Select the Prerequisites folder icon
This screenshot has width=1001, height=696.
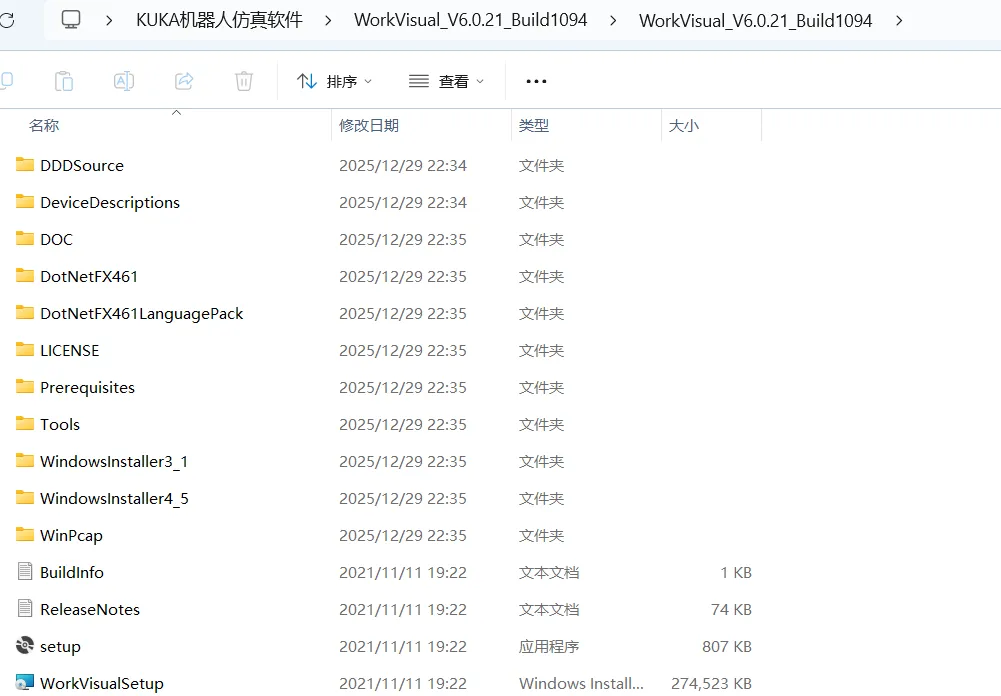(25, 387)
